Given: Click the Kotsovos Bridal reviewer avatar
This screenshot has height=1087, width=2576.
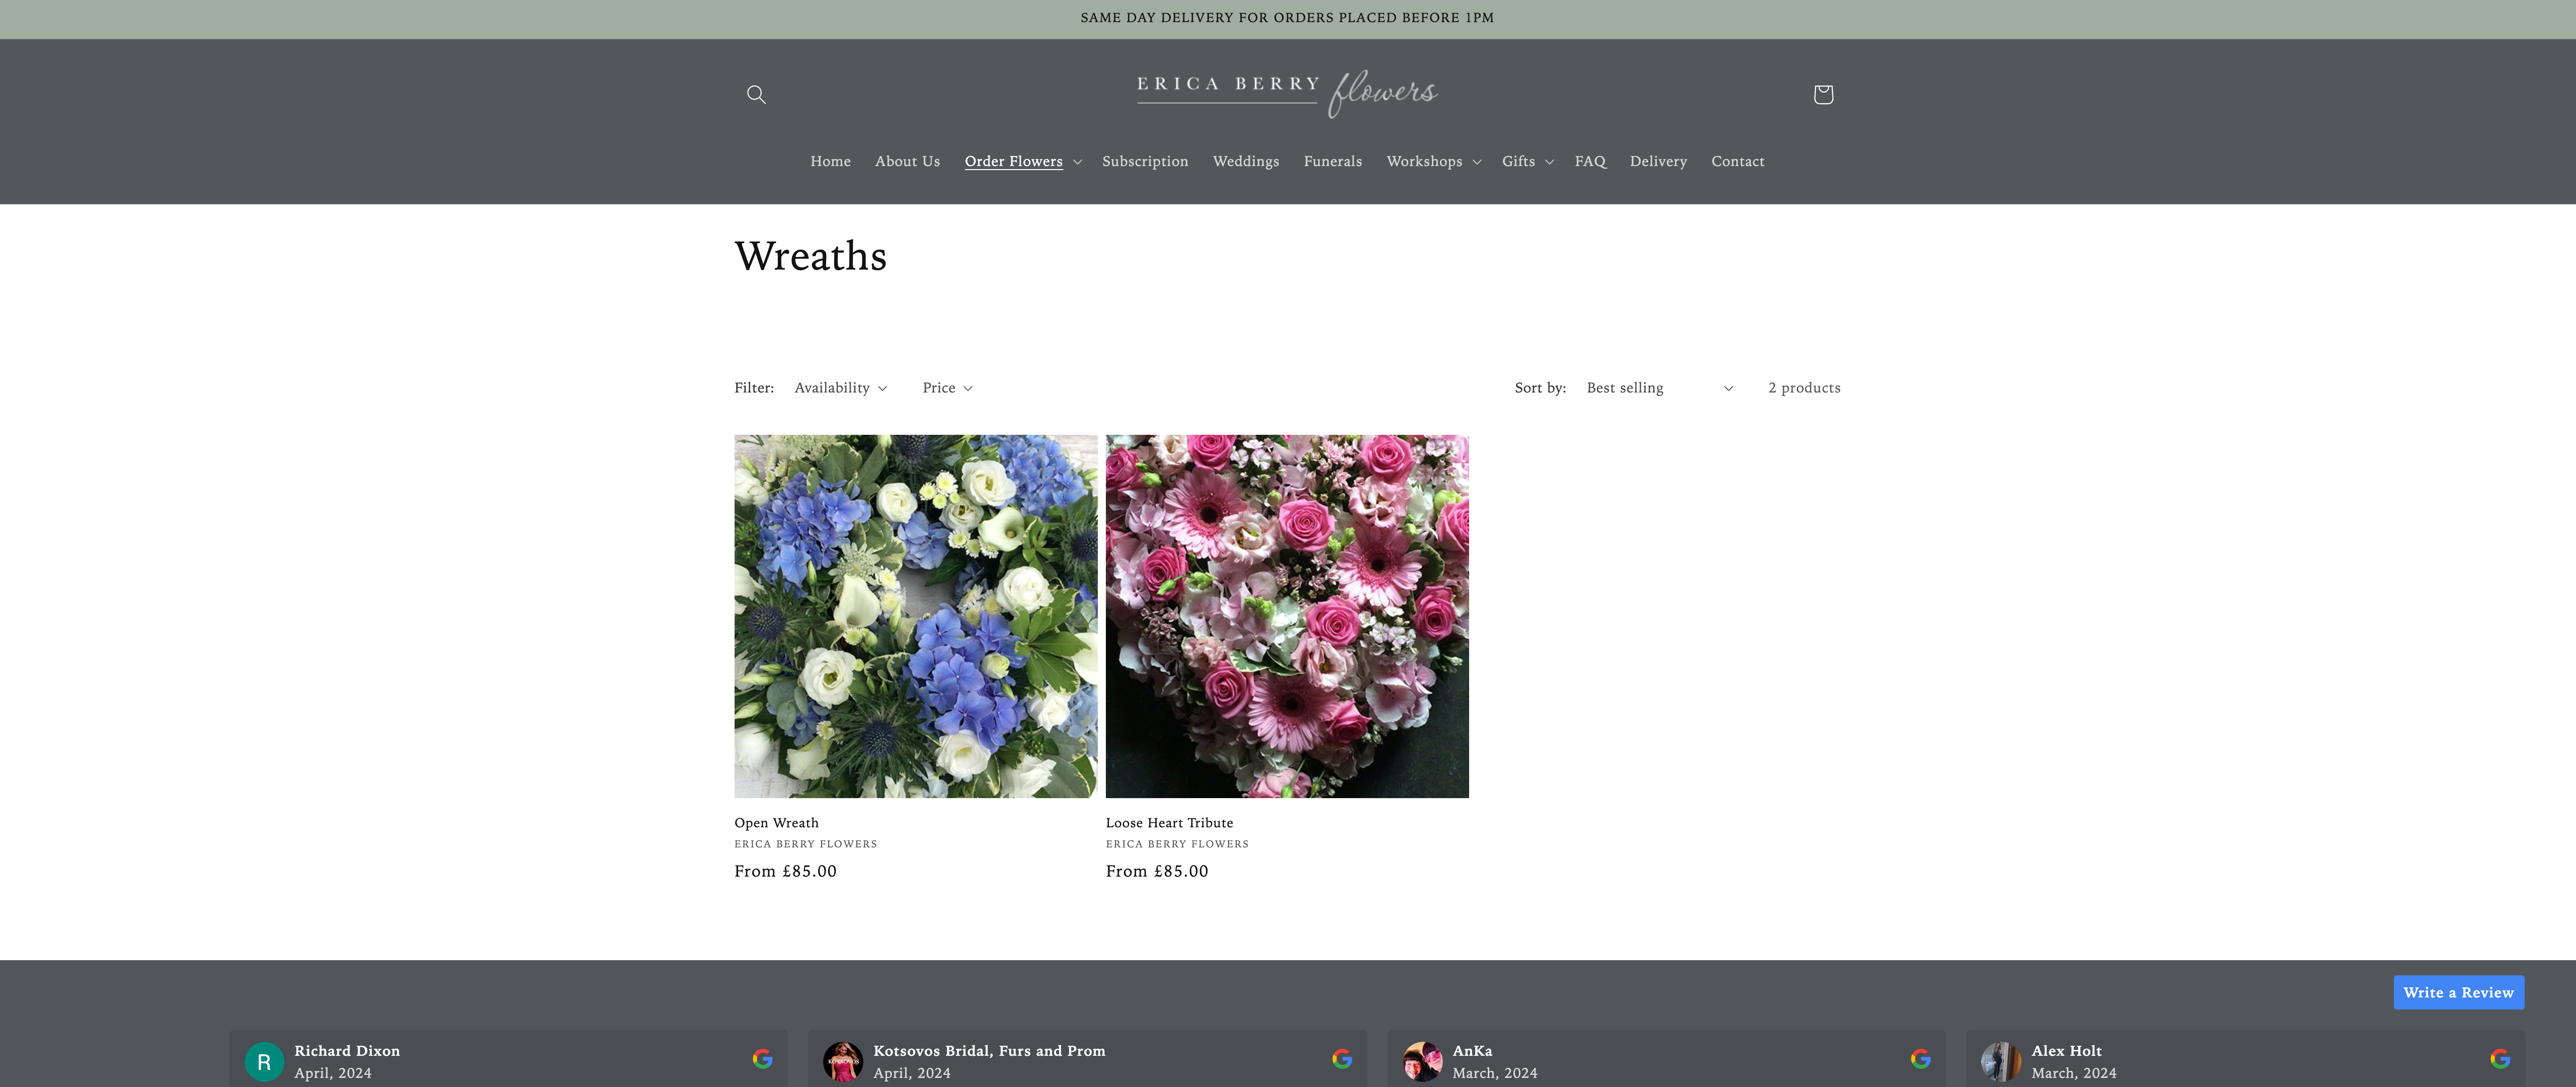Looking at the screenshot, I should tap(844, 1062).
